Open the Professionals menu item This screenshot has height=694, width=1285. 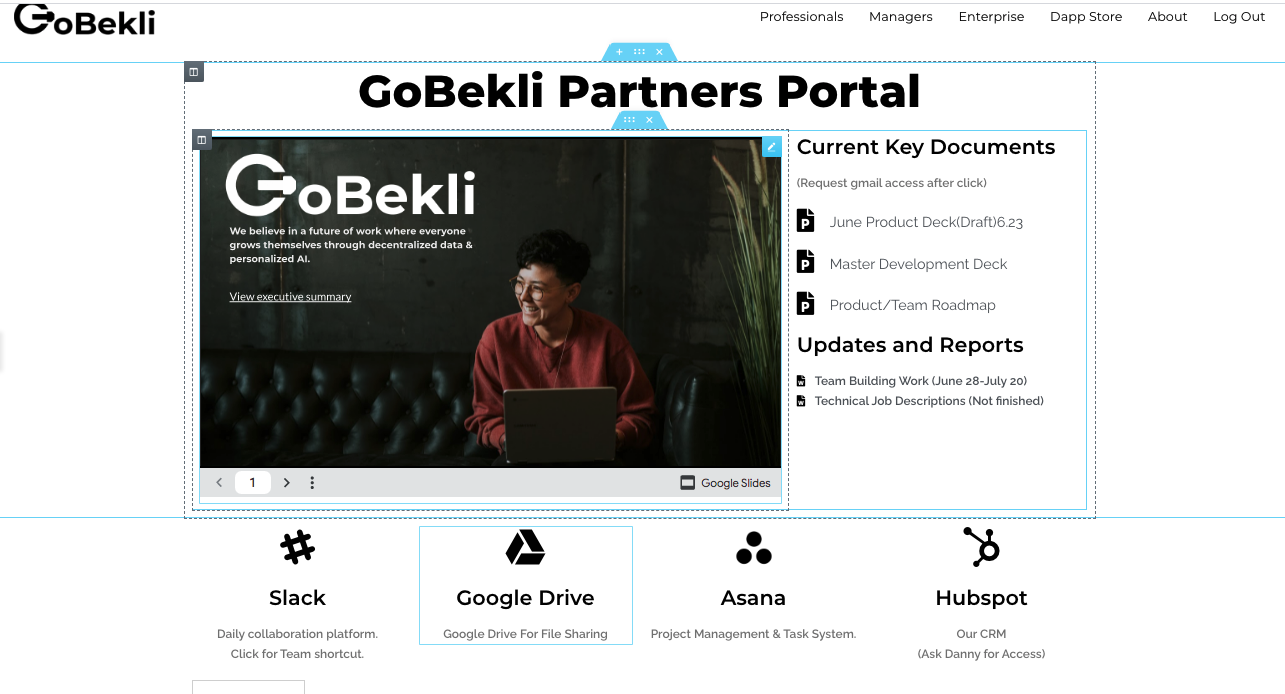[x=801, y=17]
